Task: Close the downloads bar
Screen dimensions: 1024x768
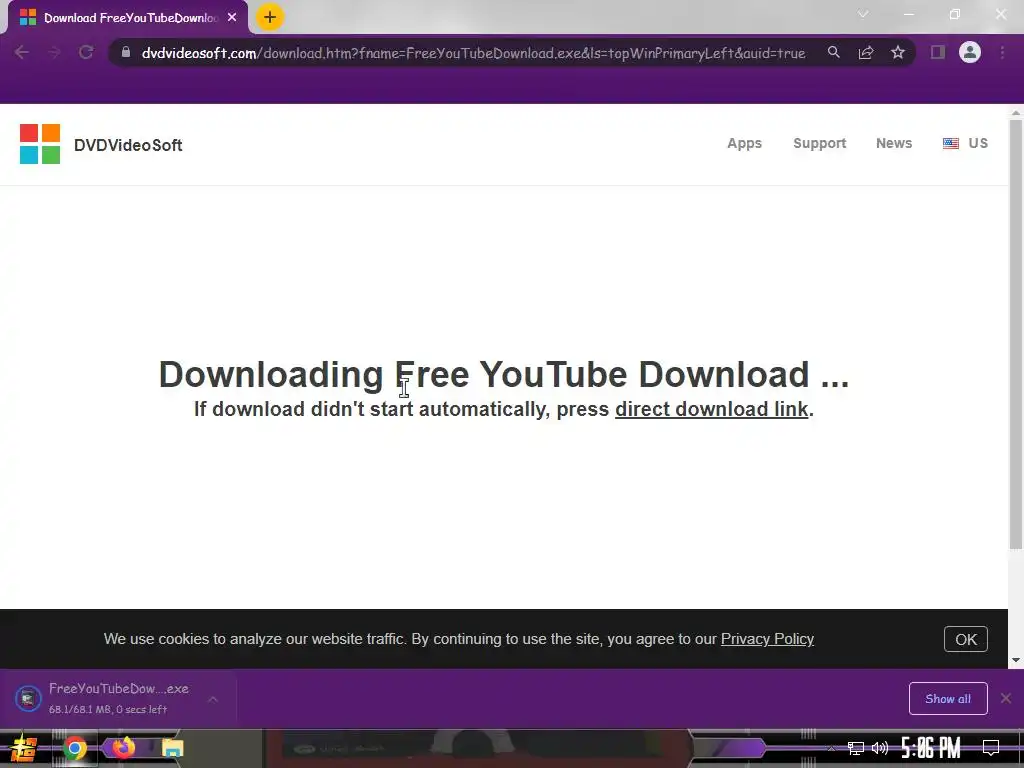Action: tap(1006, 699)
